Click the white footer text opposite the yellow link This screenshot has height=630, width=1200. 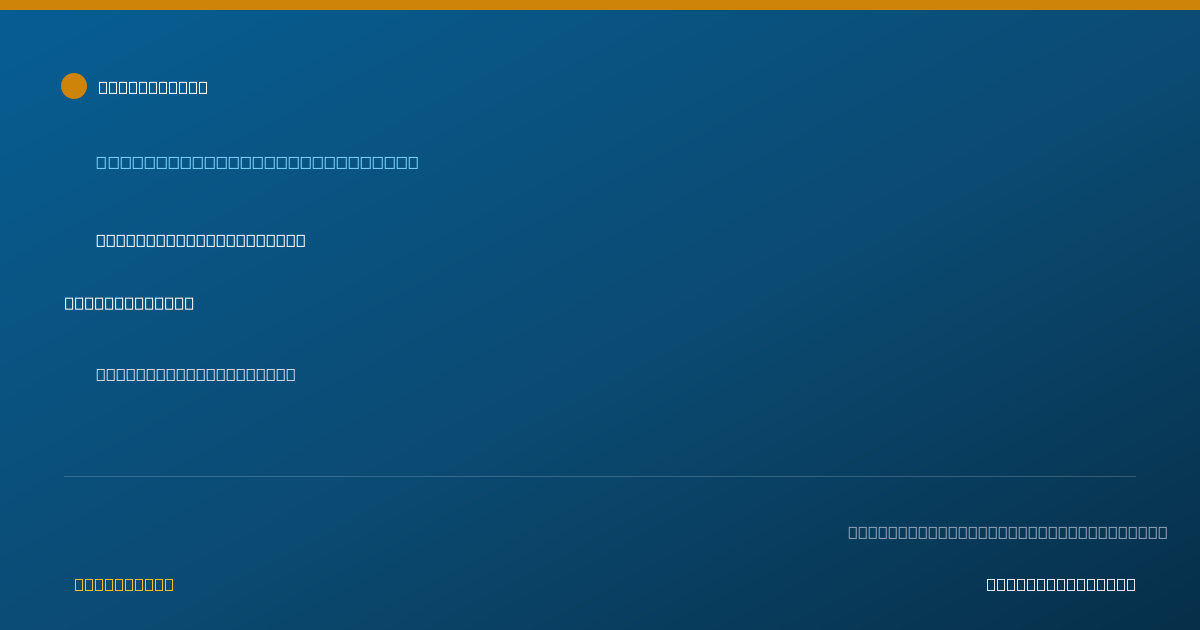(x=1061, y=584)
